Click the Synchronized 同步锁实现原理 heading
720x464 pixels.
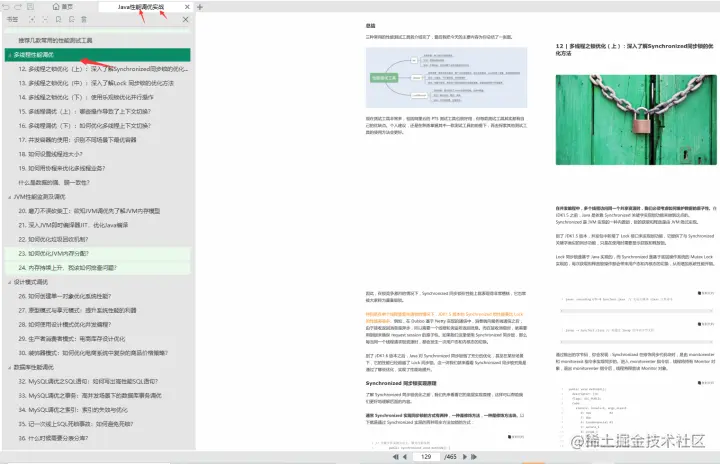[401, 383]
